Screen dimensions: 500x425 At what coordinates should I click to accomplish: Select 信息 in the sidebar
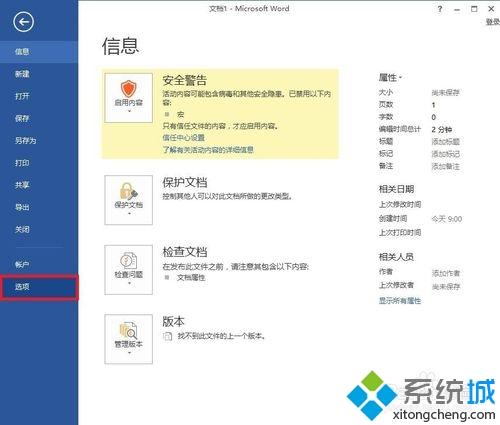pyautogui.click(x=39, y=52)
